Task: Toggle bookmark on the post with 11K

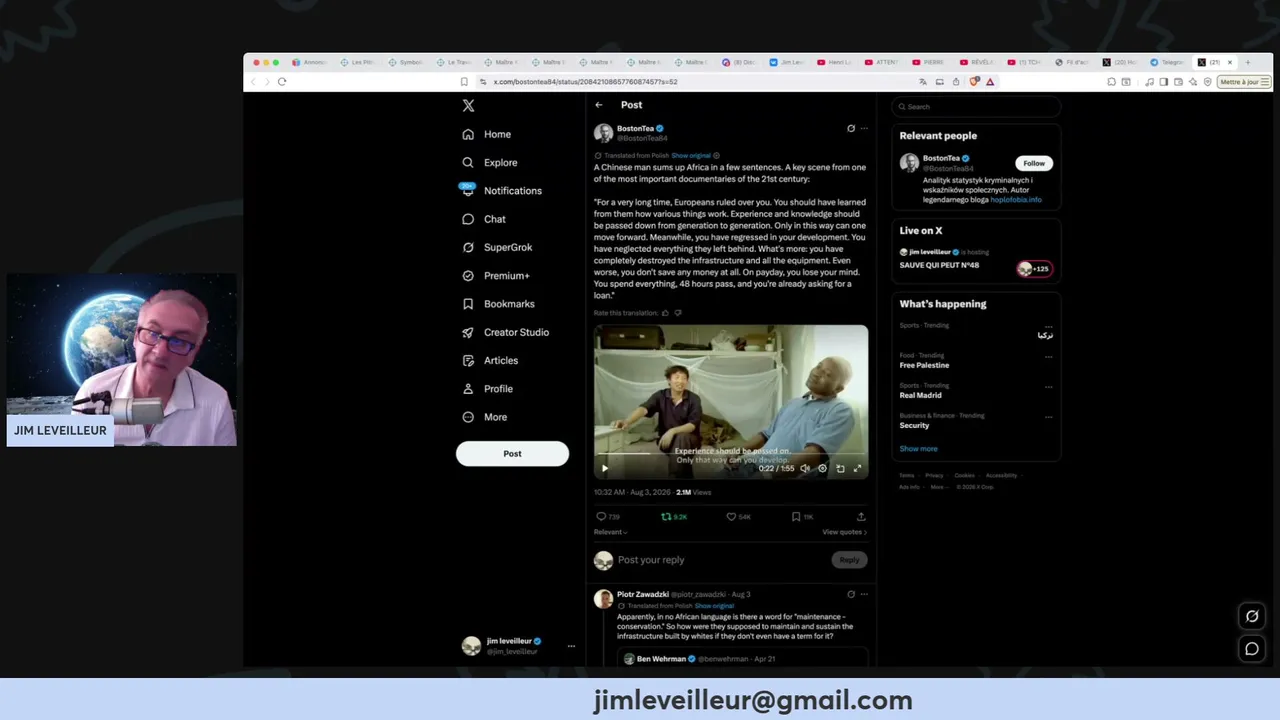Action: click(796, 517)
